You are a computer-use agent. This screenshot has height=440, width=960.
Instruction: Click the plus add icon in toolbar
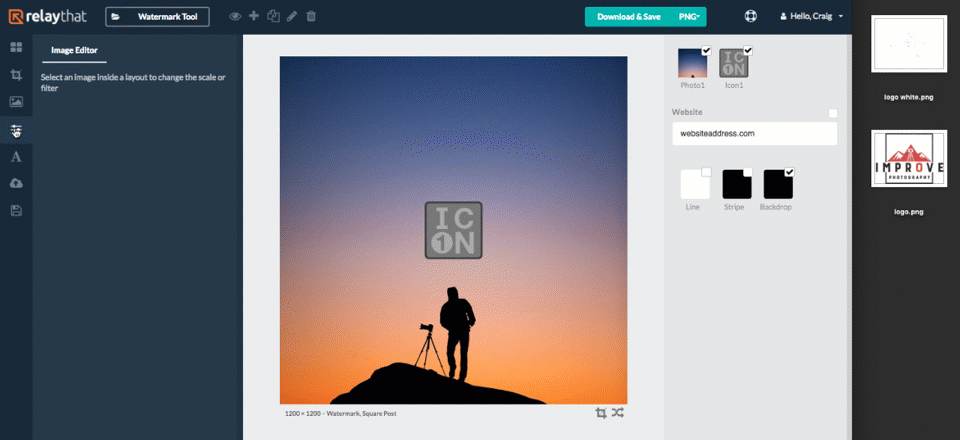[254, 16]
